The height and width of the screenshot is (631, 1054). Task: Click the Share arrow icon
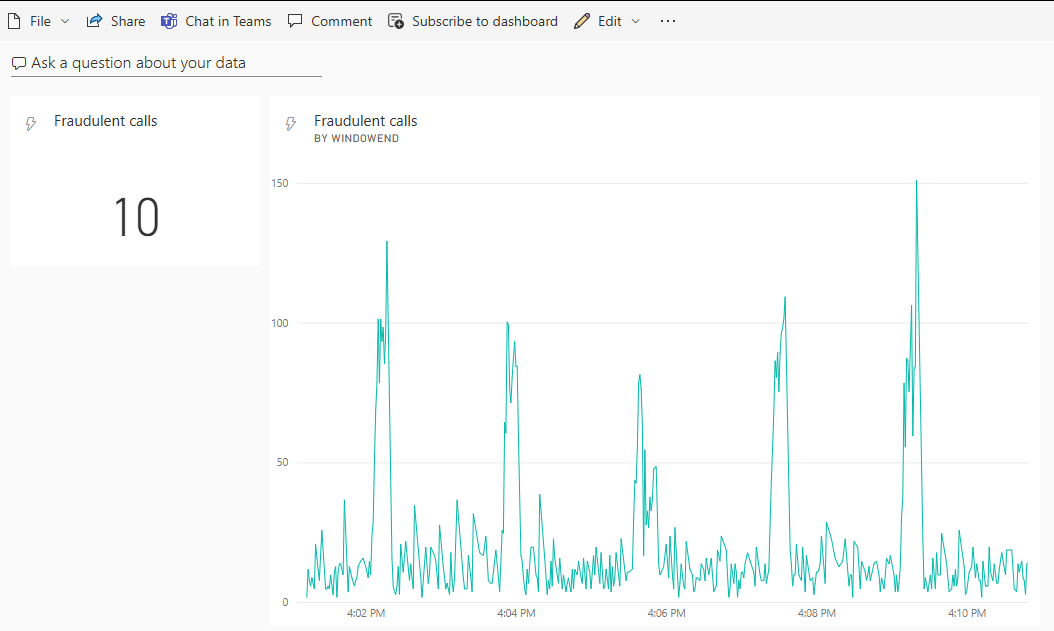(x=94, y=21)
